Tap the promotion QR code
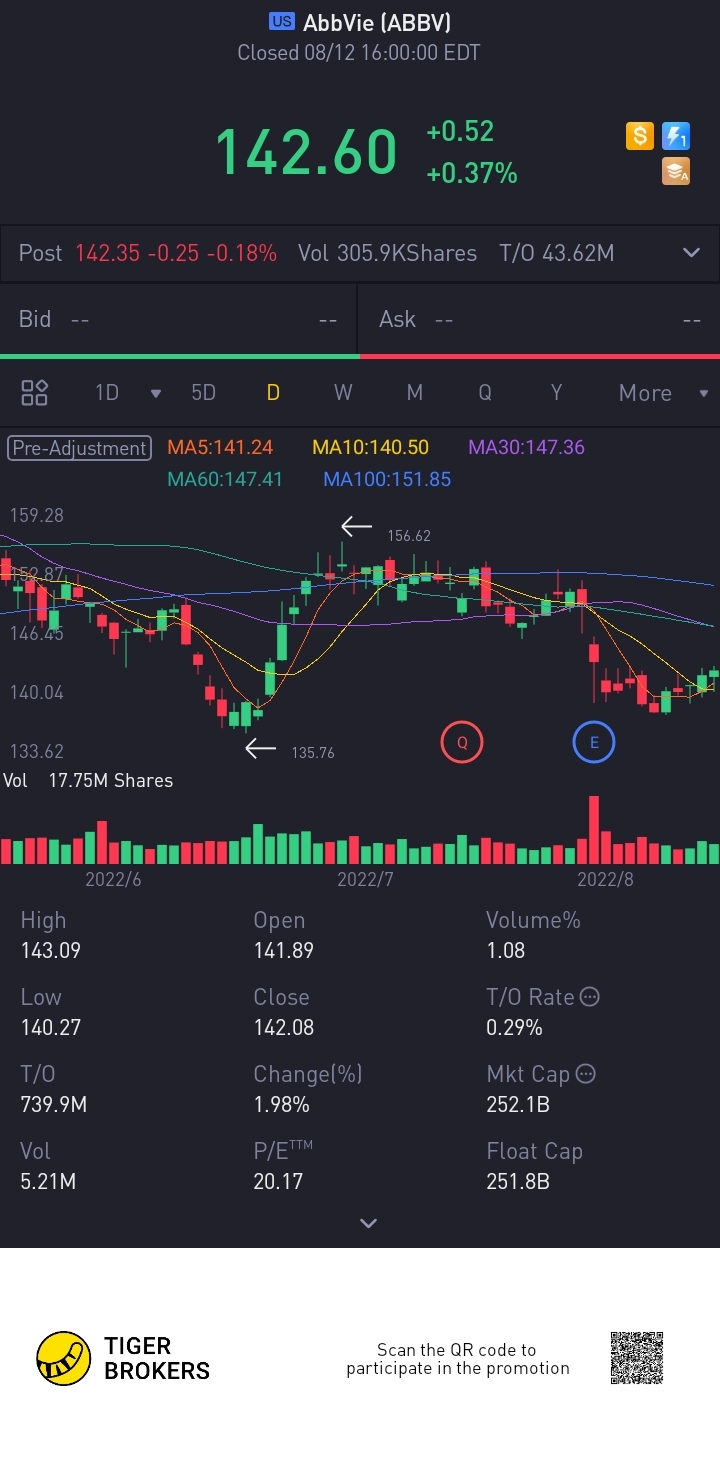720x1469 pixels. [637, 1358]
